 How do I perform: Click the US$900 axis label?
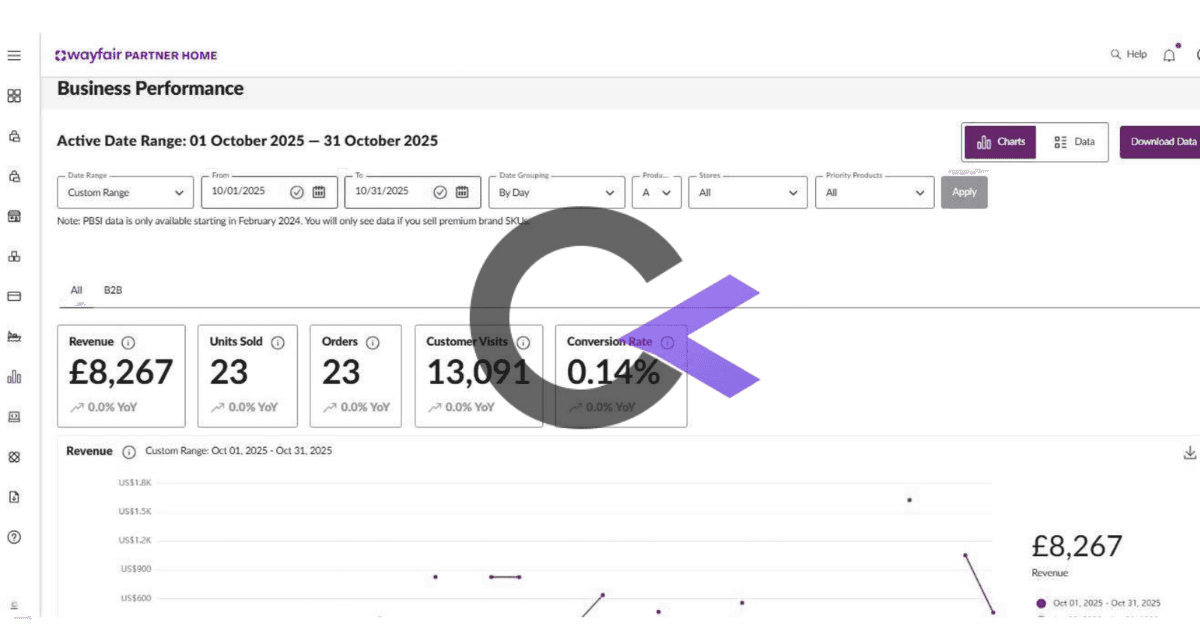tap(135, 569)
